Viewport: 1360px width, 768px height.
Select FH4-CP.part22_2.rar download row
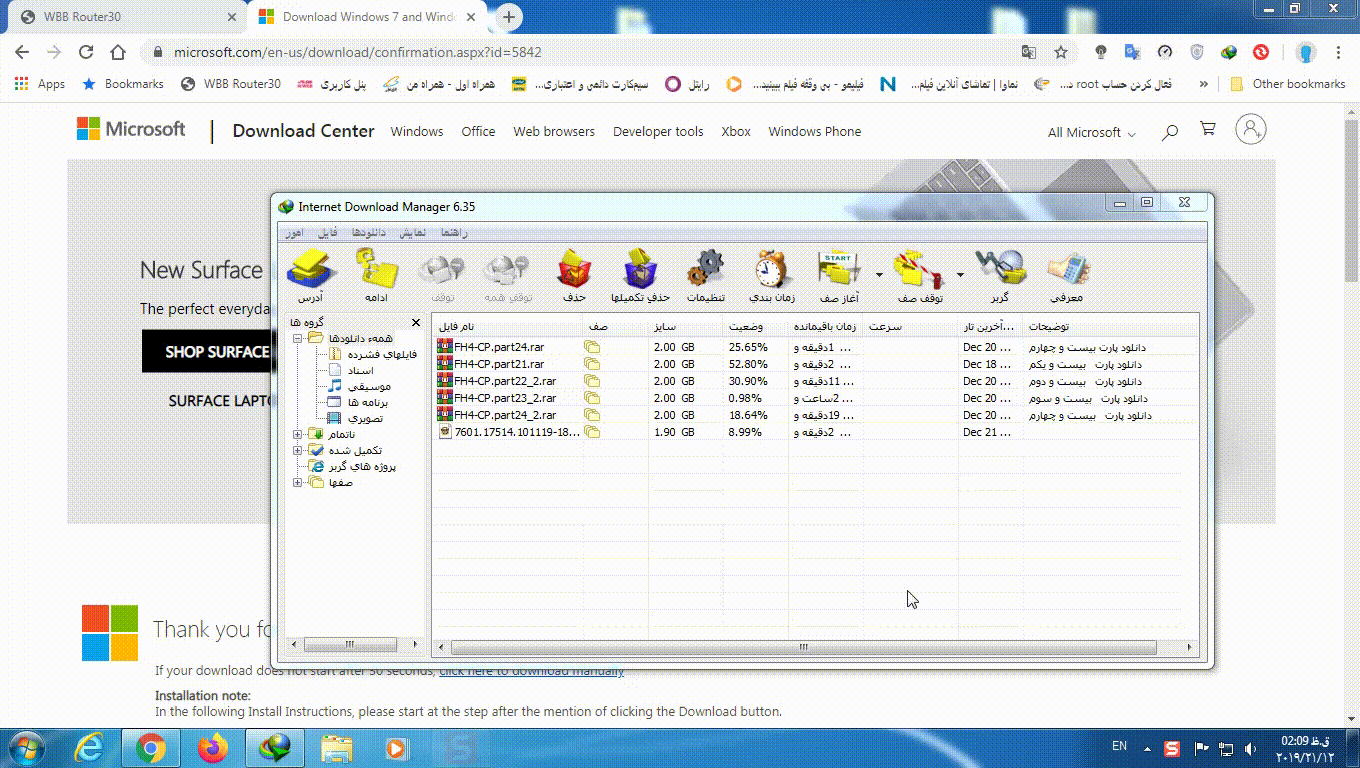(x=815, y=381)
